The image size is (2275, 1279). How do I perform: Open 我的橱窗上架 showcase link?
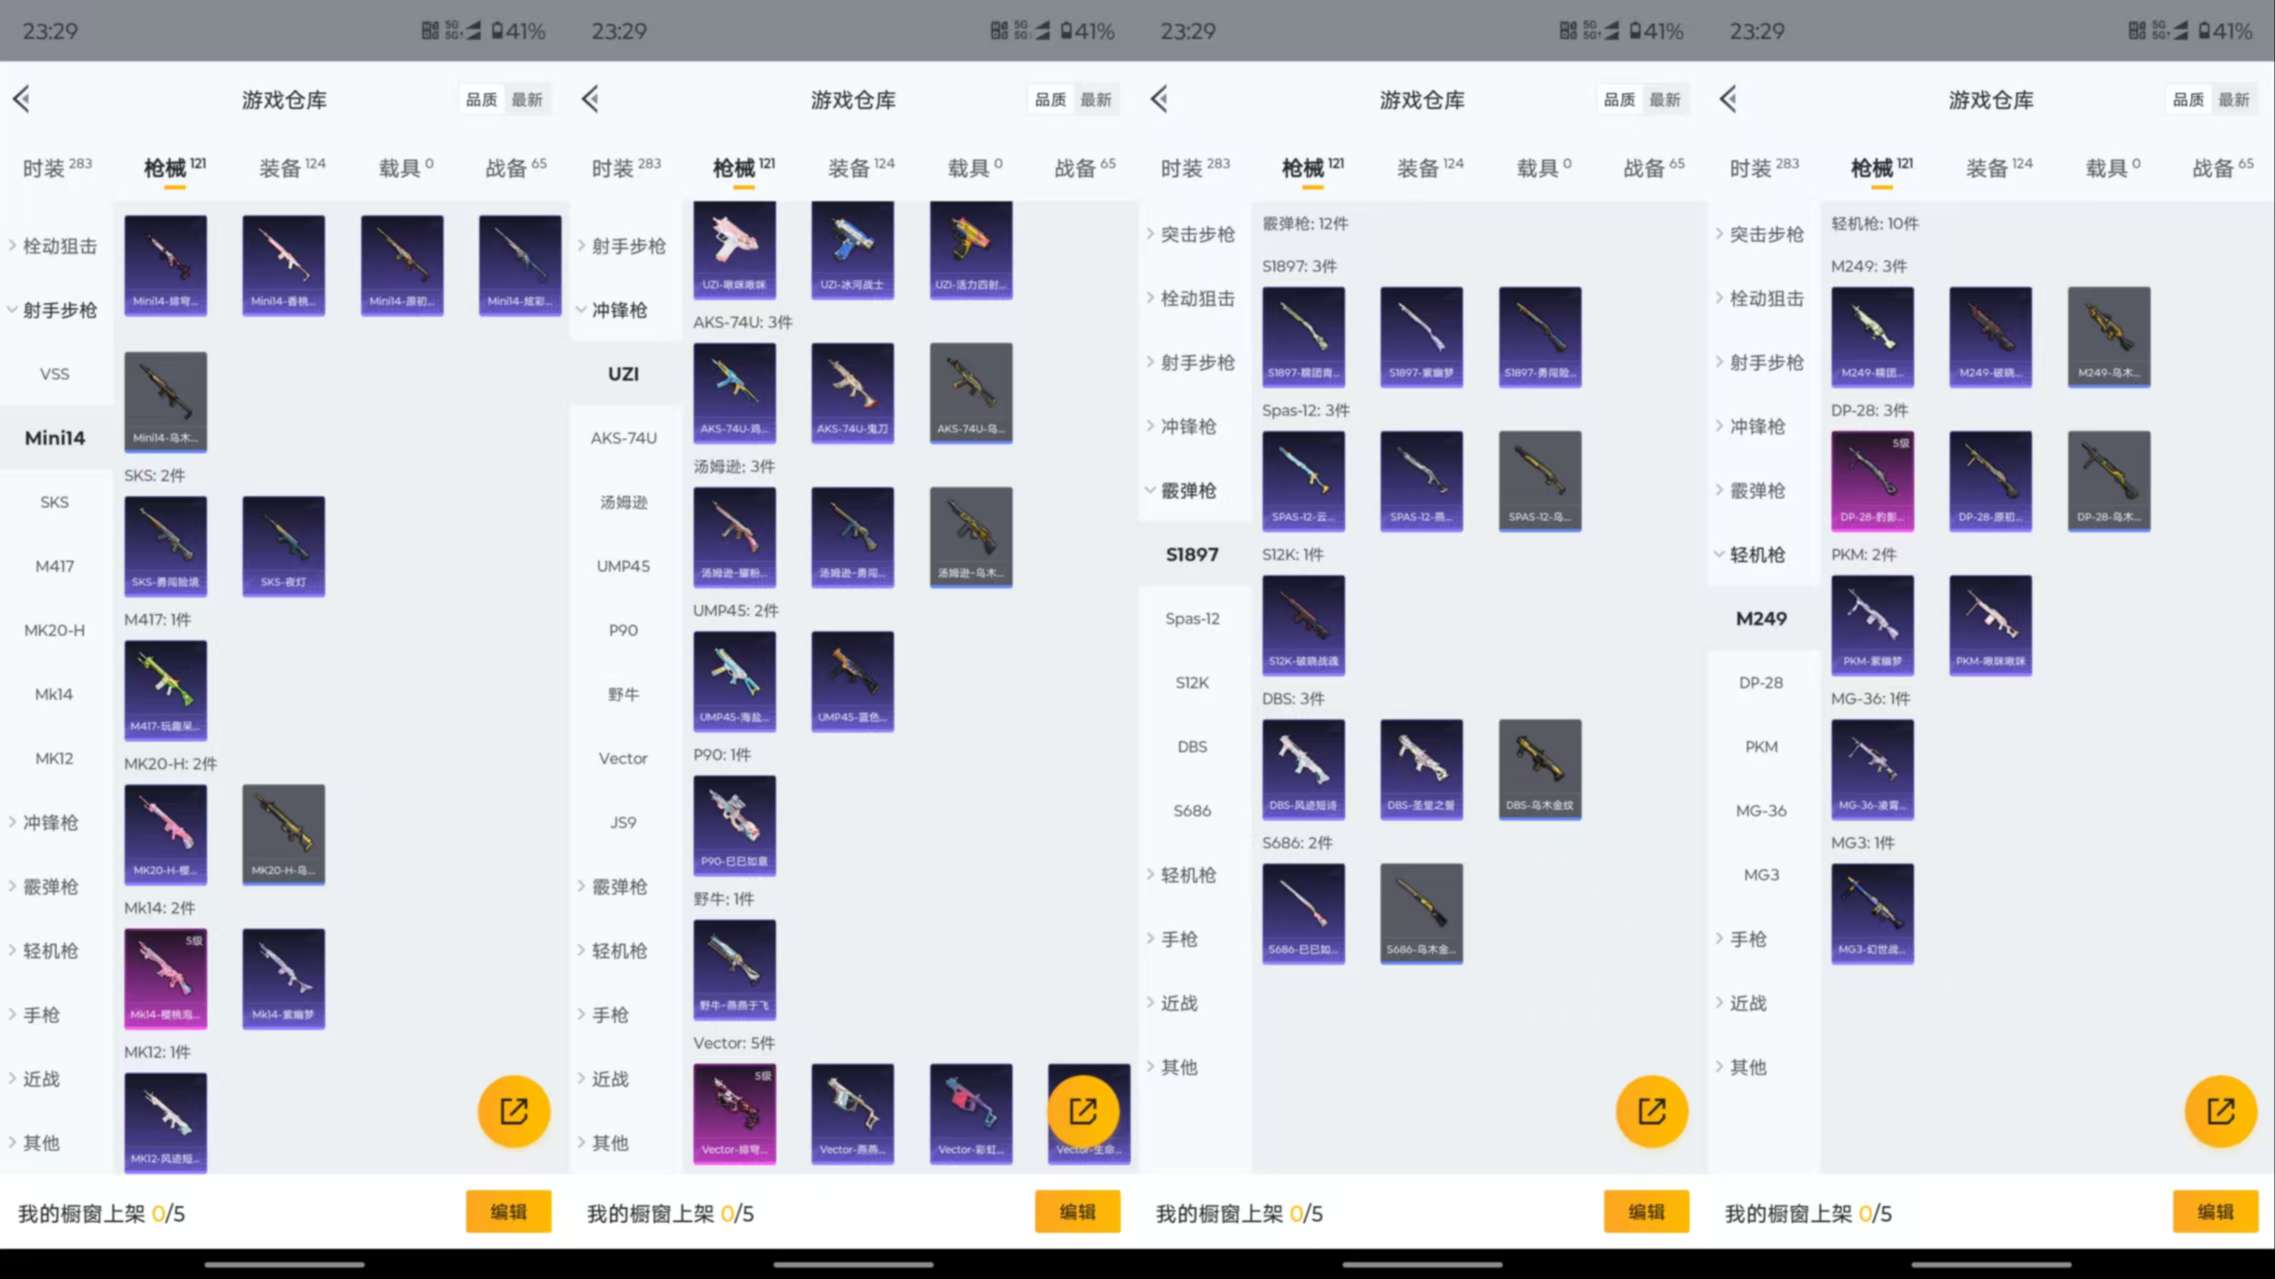pos(102,1212)
